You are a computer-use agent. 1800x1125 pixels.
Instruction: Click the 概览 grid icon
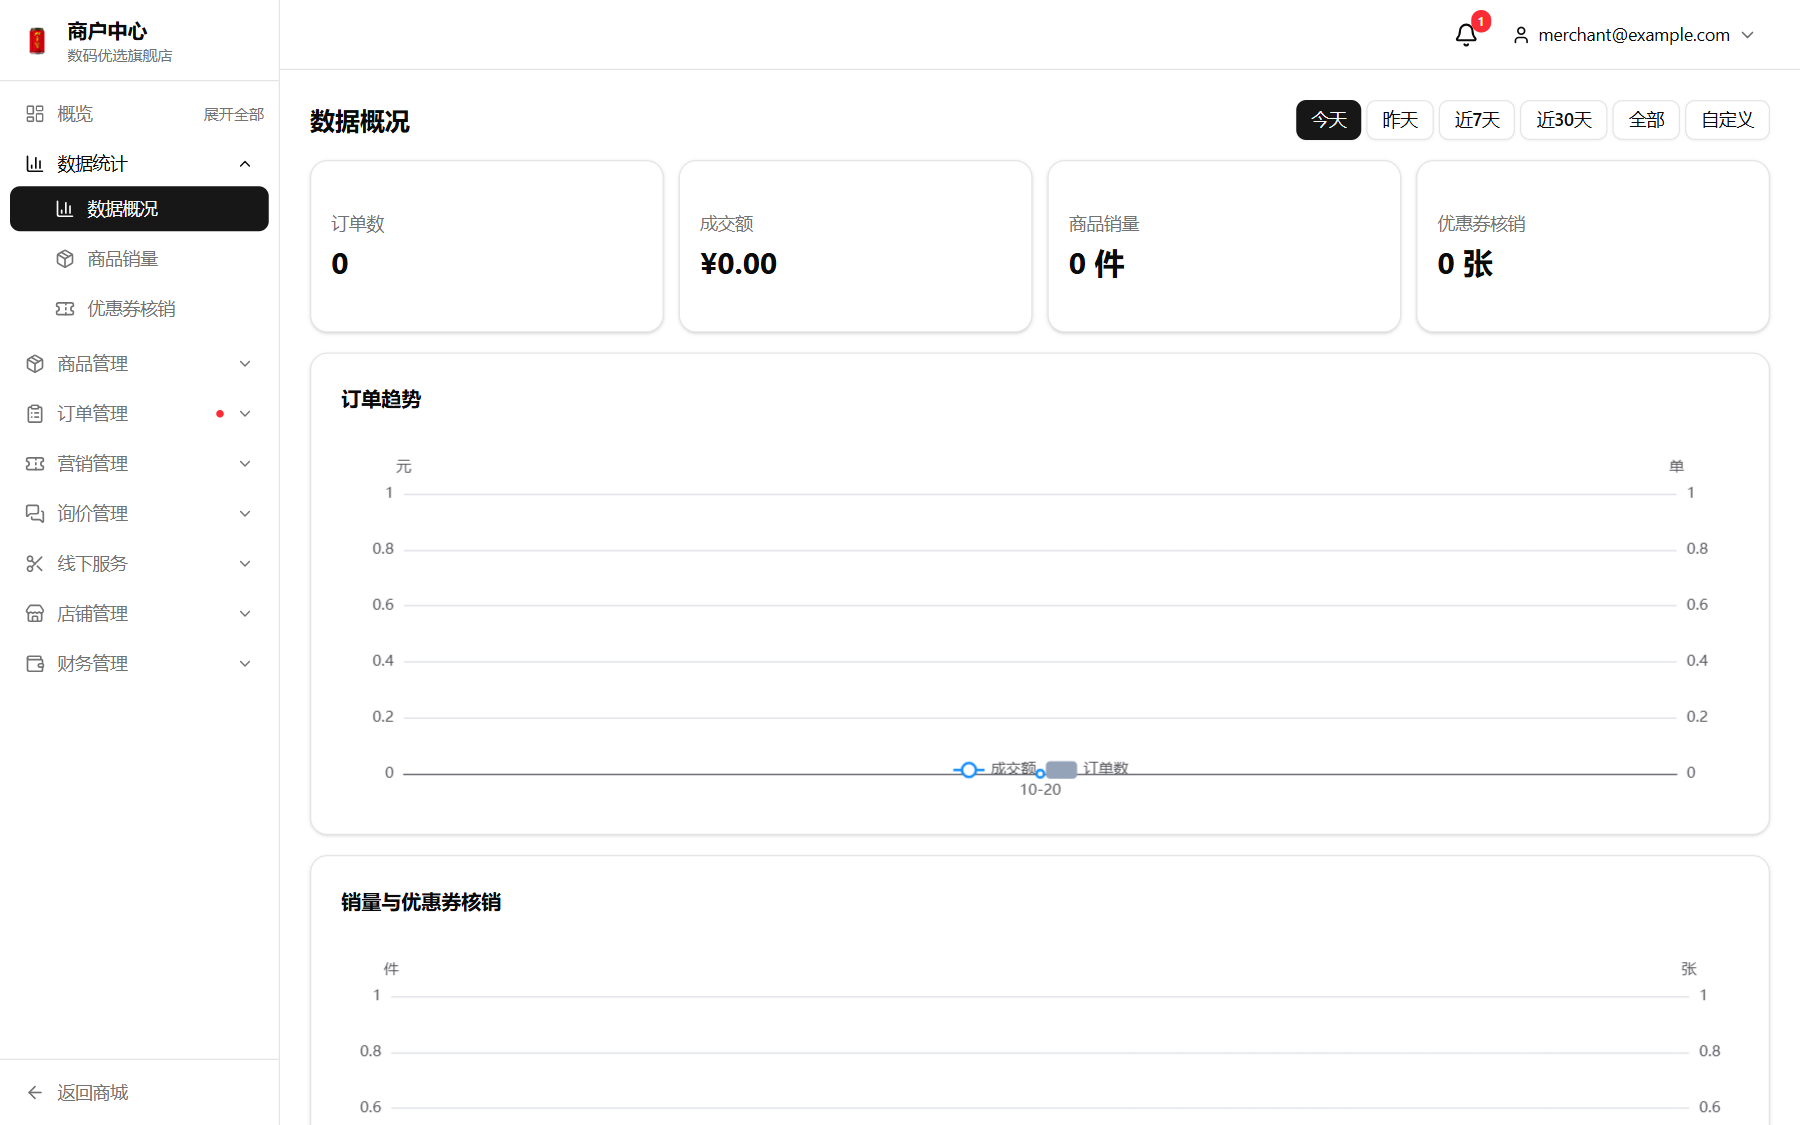click(x=35, y=114)
